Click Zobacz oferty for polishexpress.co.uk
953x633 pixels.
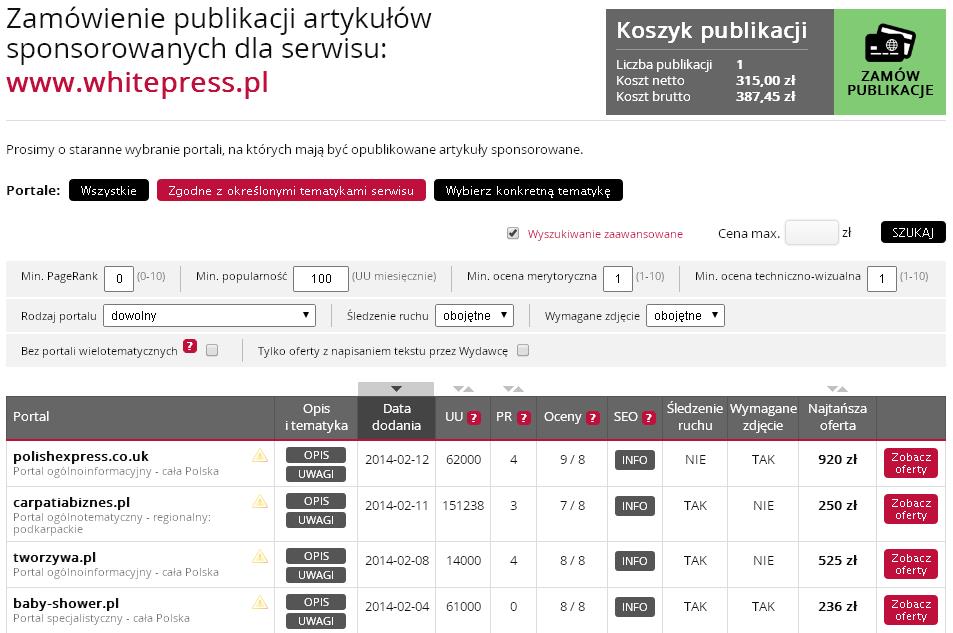coord(910,463)
